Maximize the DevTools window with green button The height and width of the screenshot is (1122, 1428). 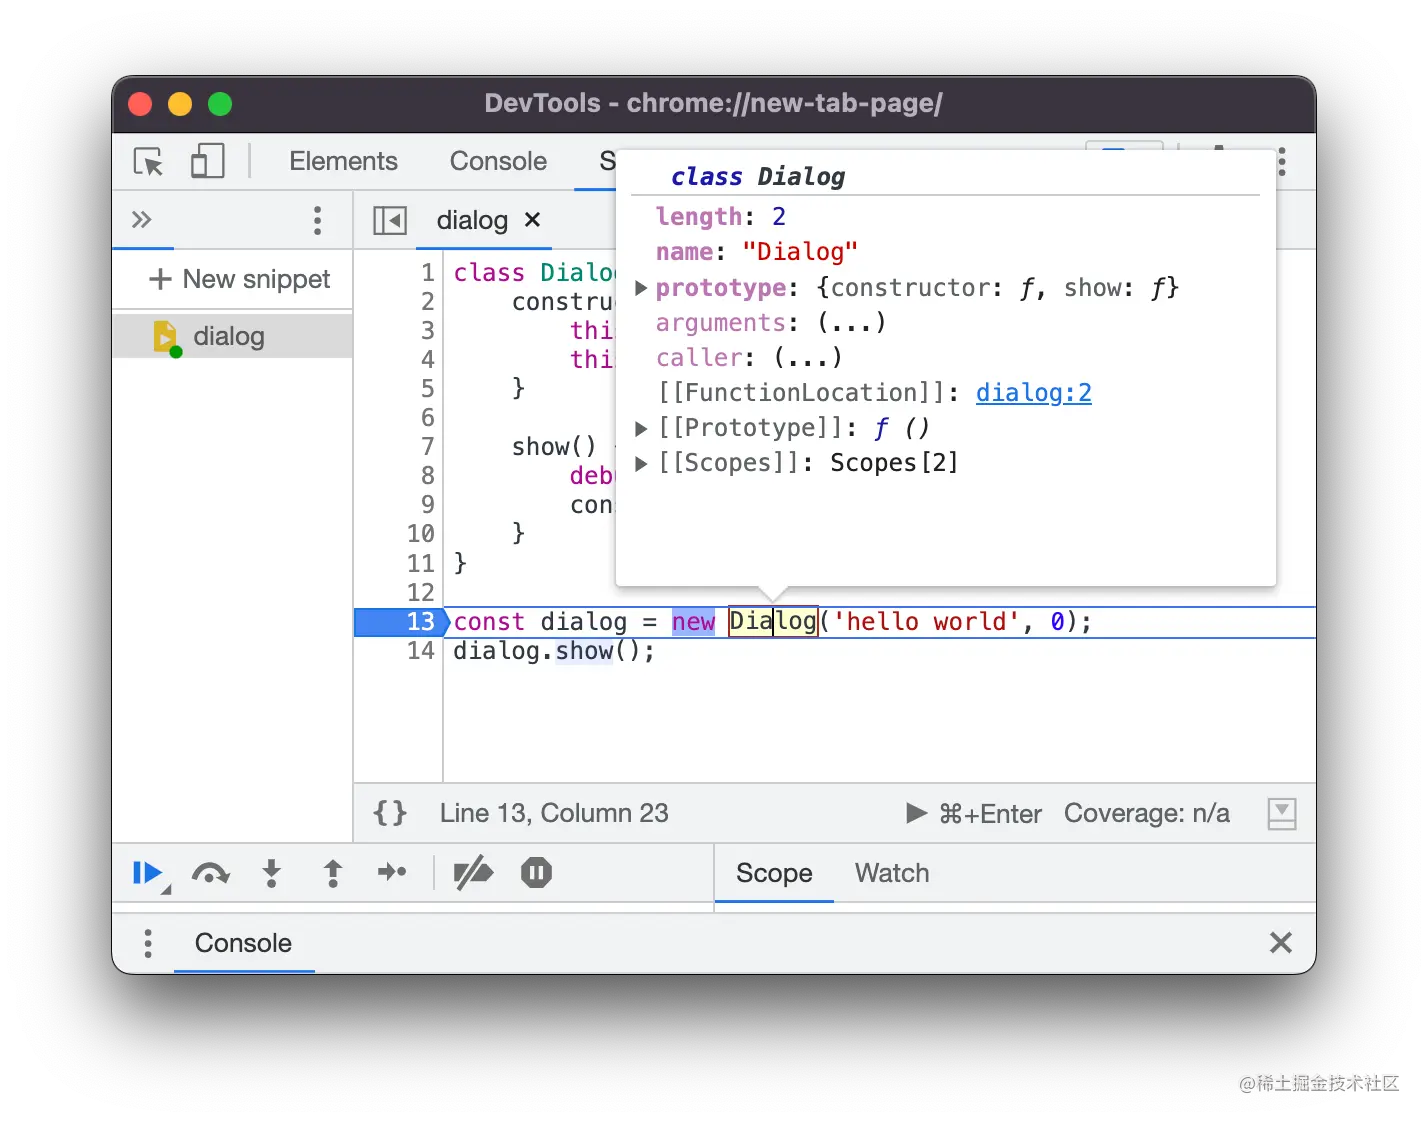pos(220,104)
